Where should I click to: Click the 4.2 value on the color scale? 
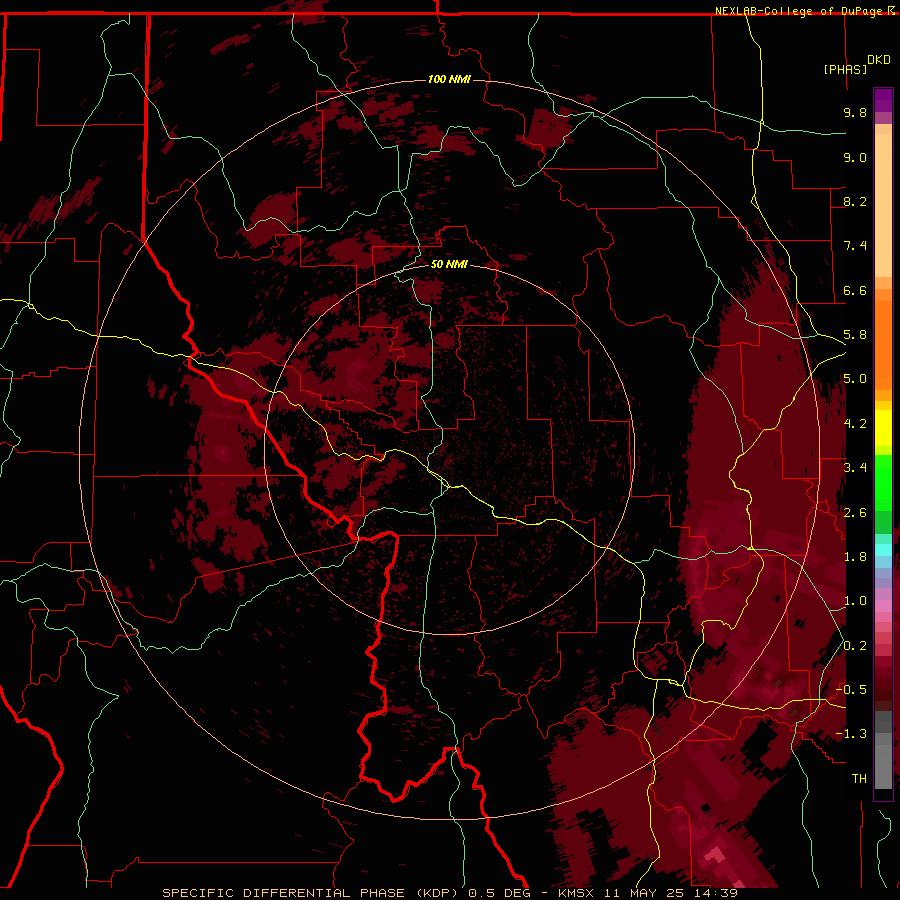coord(855,424)
